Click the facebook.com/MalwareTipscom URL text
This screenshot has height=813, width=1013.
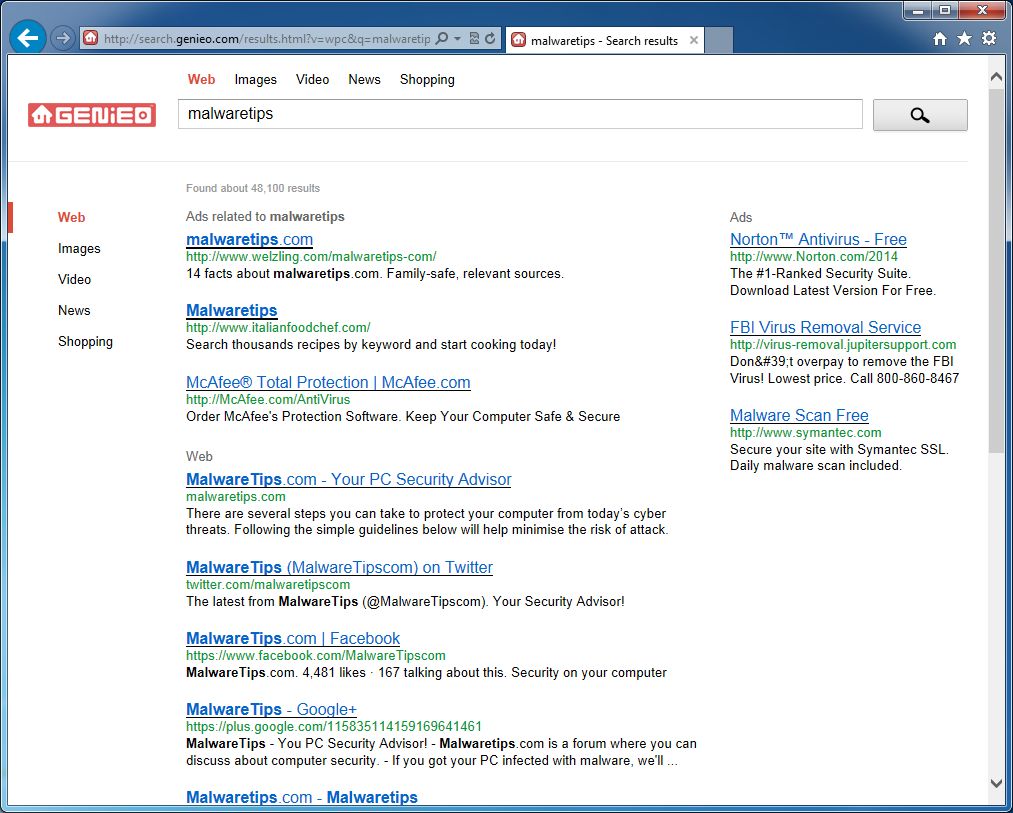tap(316, 655)
